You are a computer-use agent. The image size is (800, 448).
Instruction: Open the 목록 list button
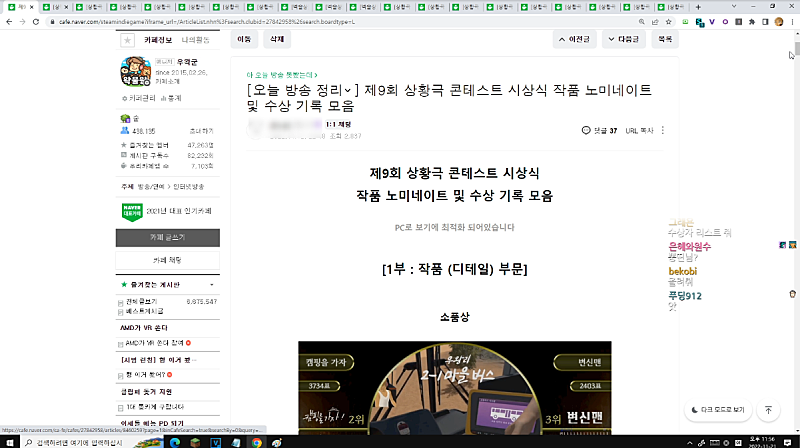point(663,40)
